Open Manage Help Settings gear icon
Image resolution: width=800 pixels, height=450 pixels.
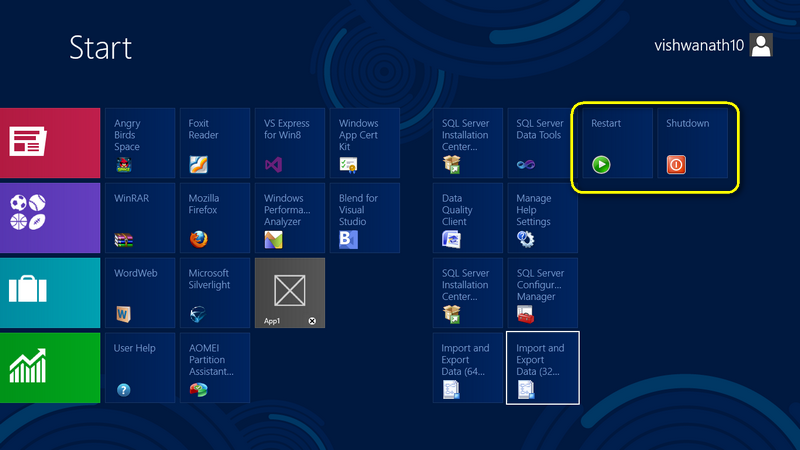[x=526, y=239]
